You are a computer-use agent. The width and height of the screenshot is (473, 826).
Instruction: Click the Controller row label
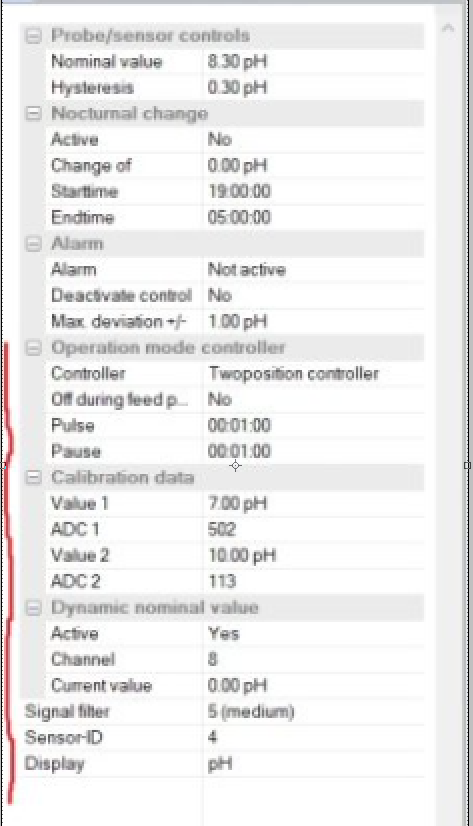pyautogui.click(x=88, y=373)
